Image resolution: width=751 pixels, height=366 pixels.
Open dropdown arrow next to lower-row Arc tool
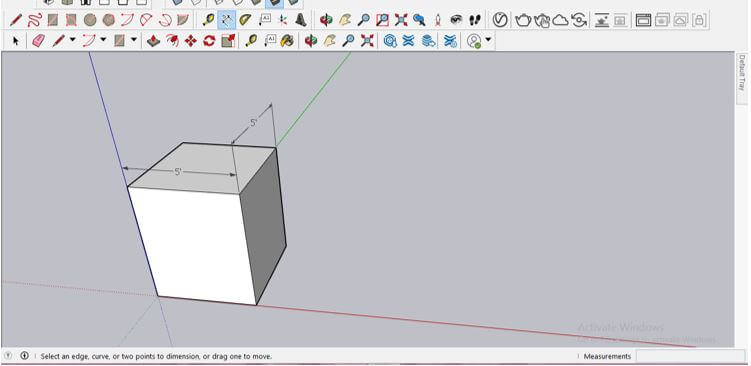[x=103, y=40]
